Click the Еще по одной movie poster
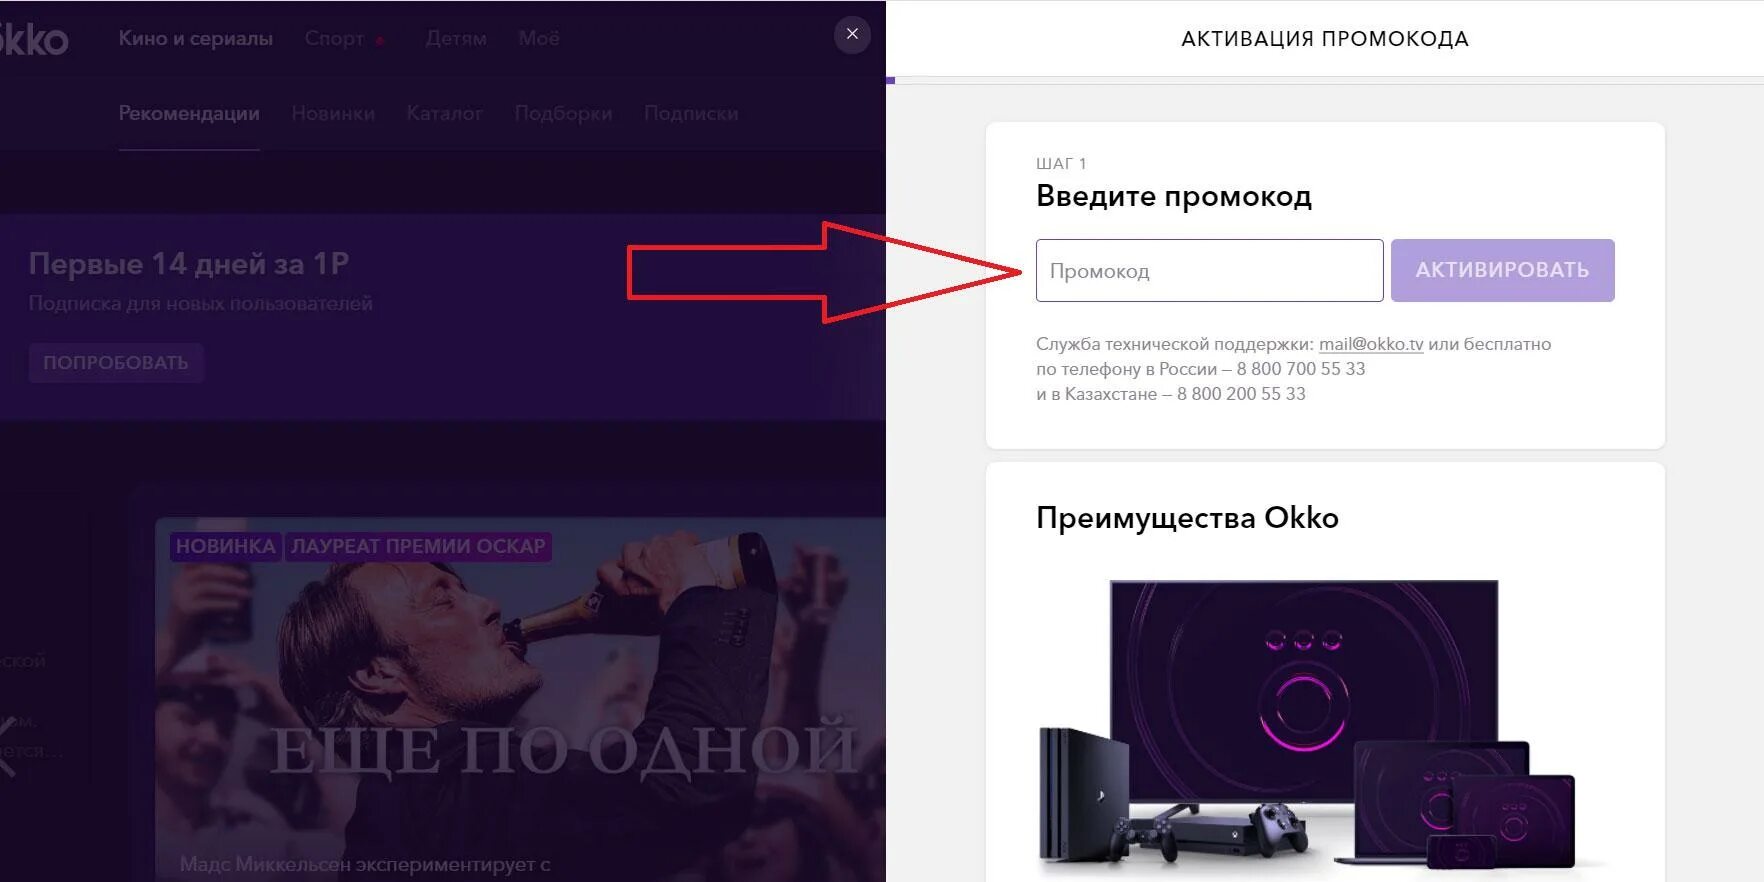Screen dimensions: 1764x882 [520, 700]
